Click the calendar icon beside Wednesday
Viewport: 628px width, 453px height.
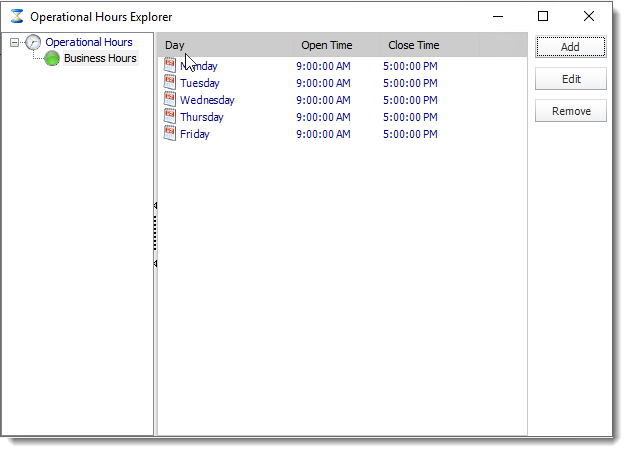click(x=170, y=100)
